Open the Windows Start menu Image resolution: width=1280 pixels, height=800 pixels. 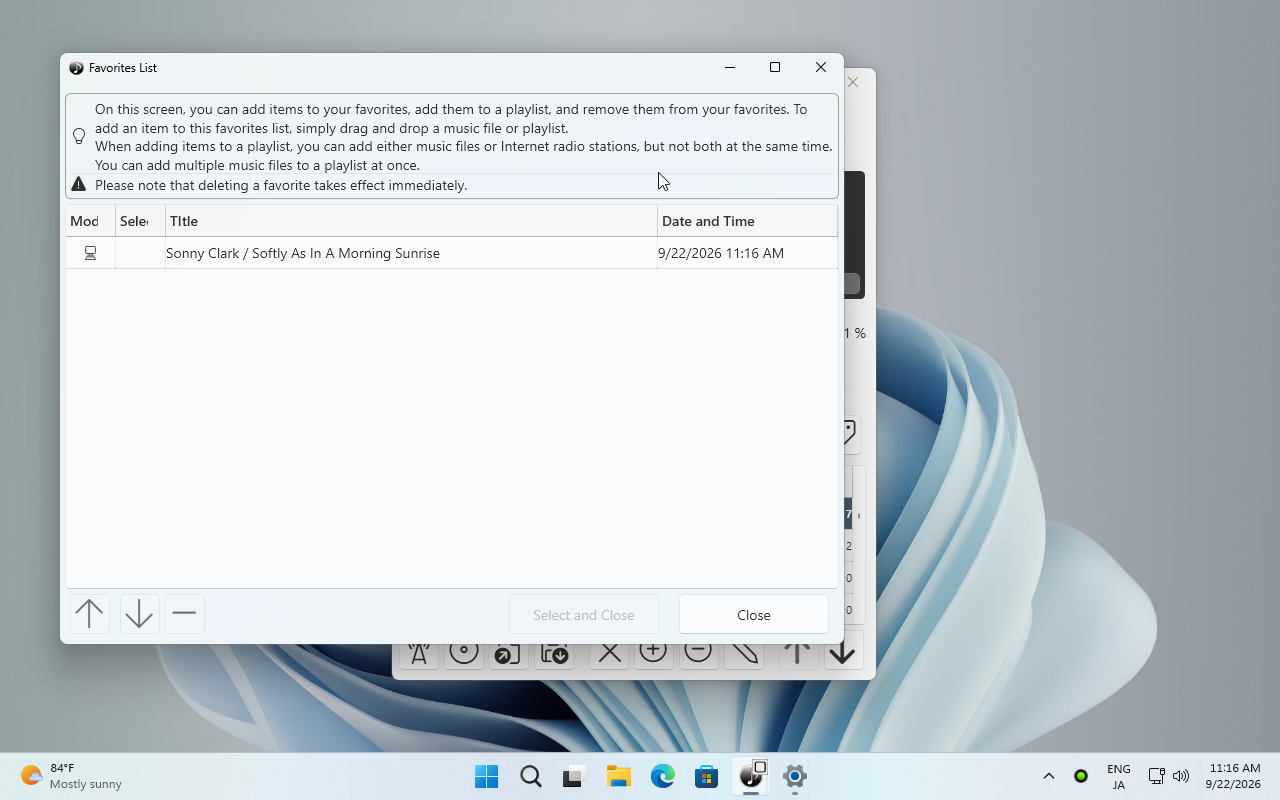click(x=487, y=776)
